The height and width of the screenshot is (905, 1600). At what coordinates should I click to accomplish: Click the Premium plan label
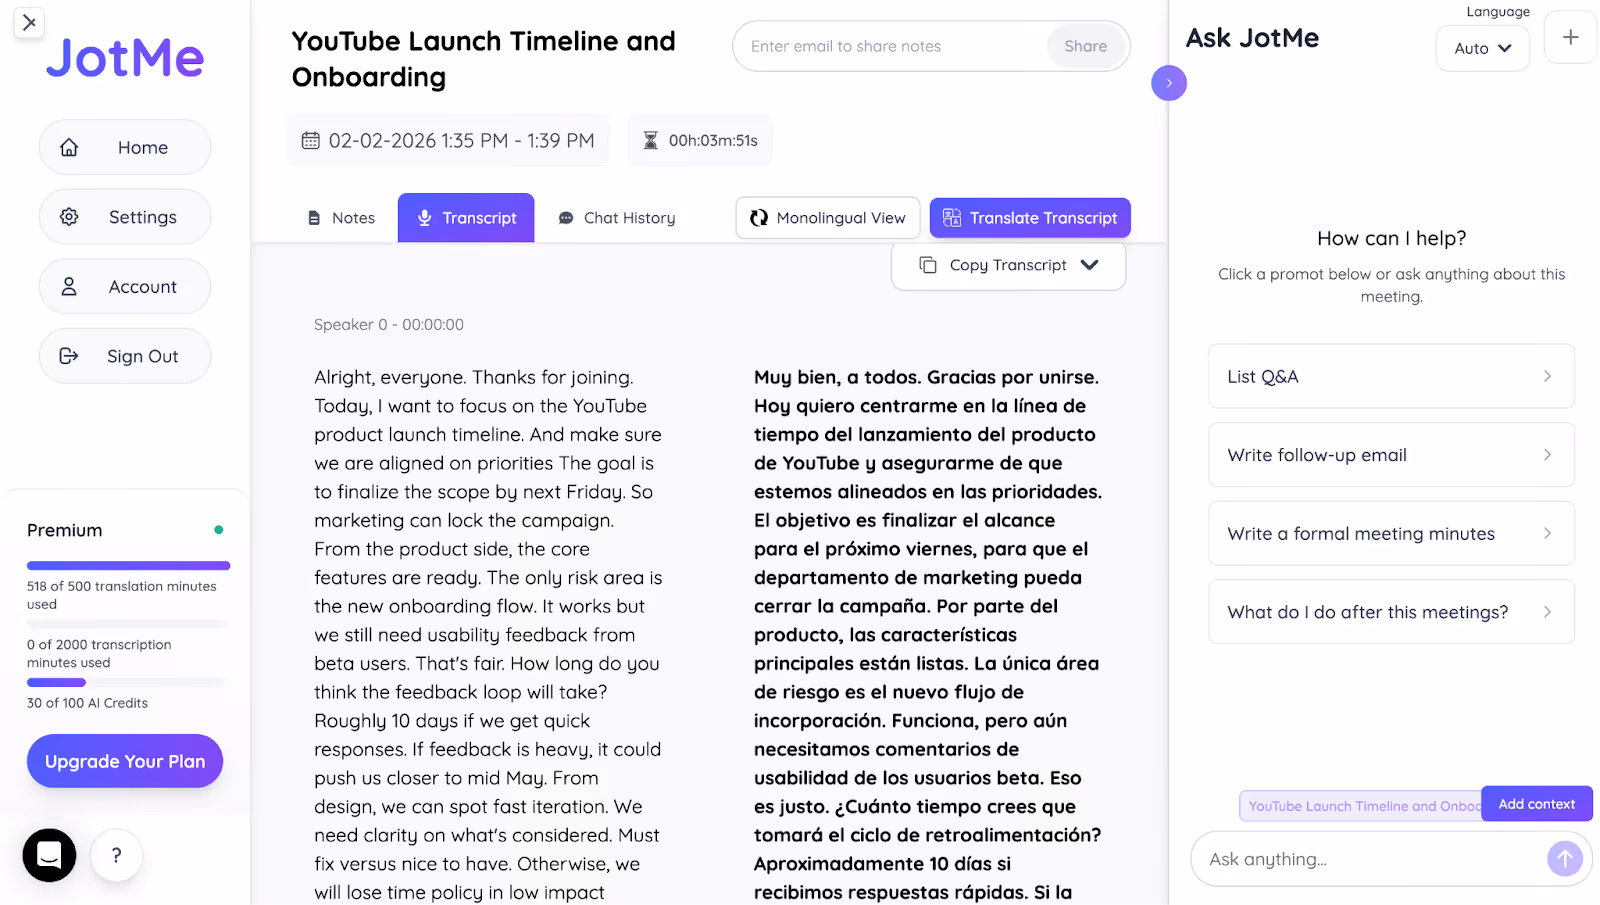(x=65, y=530)
